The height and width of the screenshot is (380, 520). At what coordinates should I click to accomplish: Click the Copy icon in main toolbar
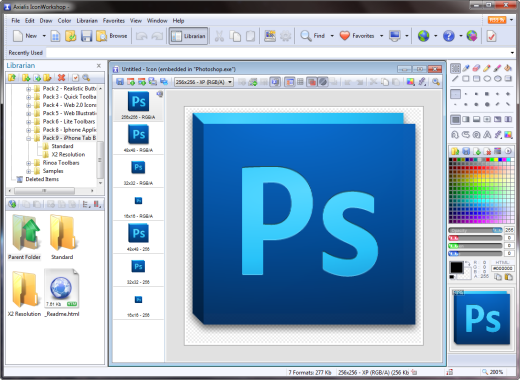pyautogui.click(x=235, y=36)
